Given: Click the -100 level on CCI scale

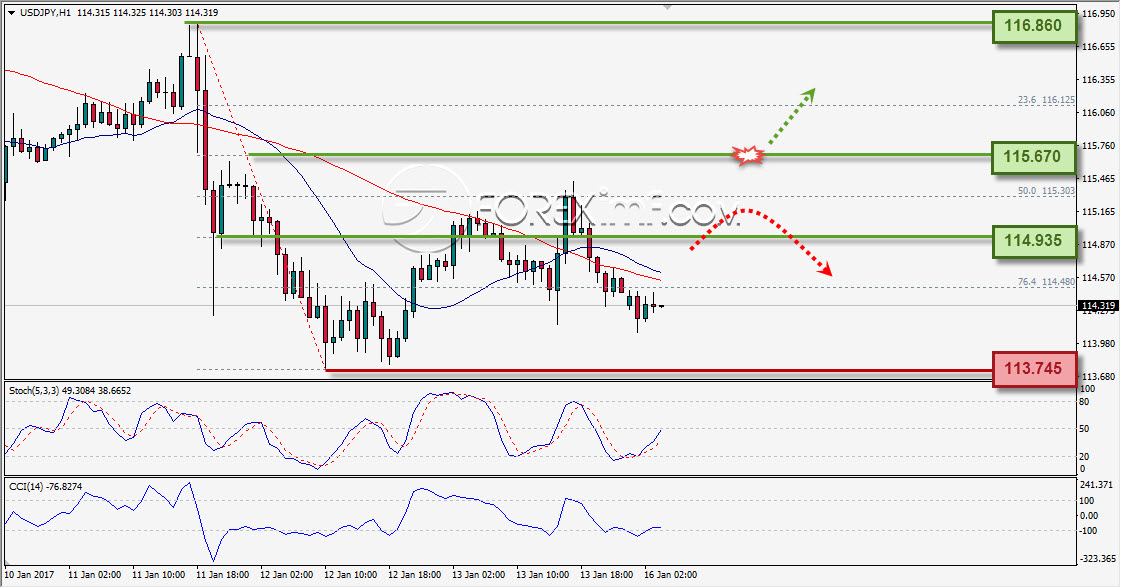Looking at the screenshot, I should coord(1090,530).
